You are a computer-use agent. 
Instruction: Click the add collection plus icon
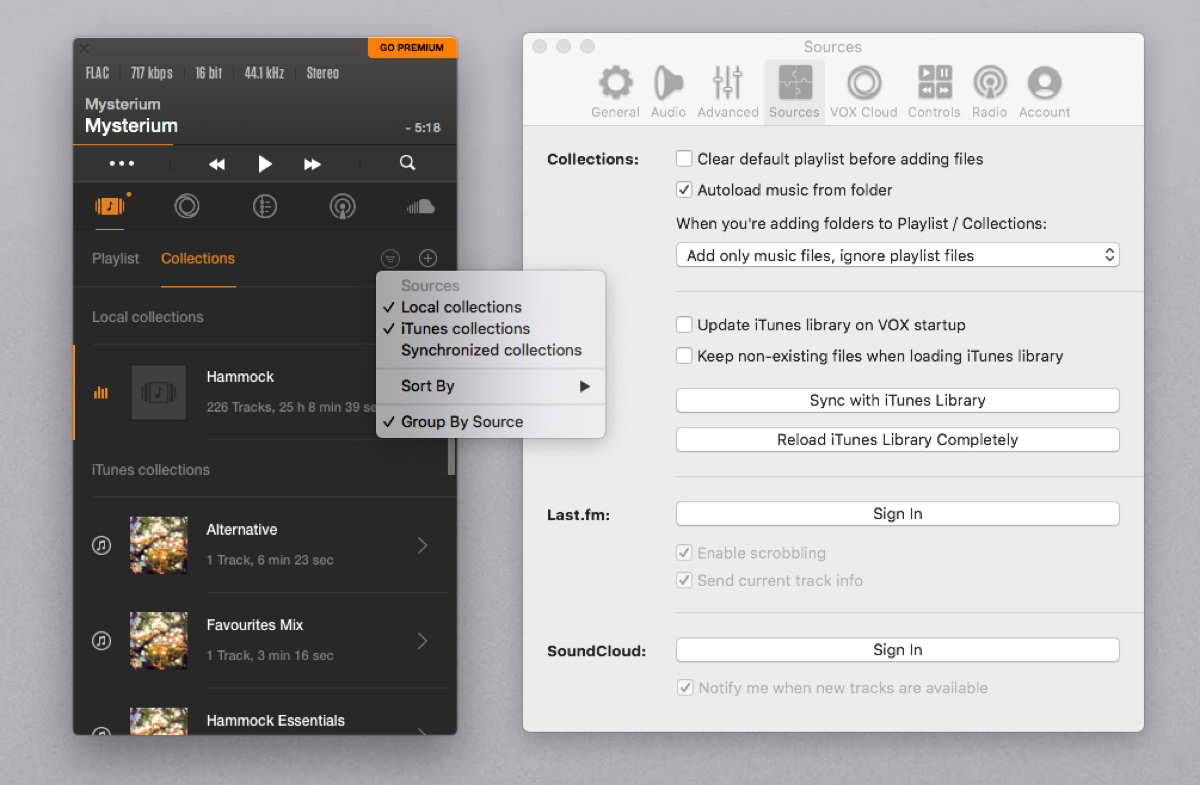click(428, 258)
